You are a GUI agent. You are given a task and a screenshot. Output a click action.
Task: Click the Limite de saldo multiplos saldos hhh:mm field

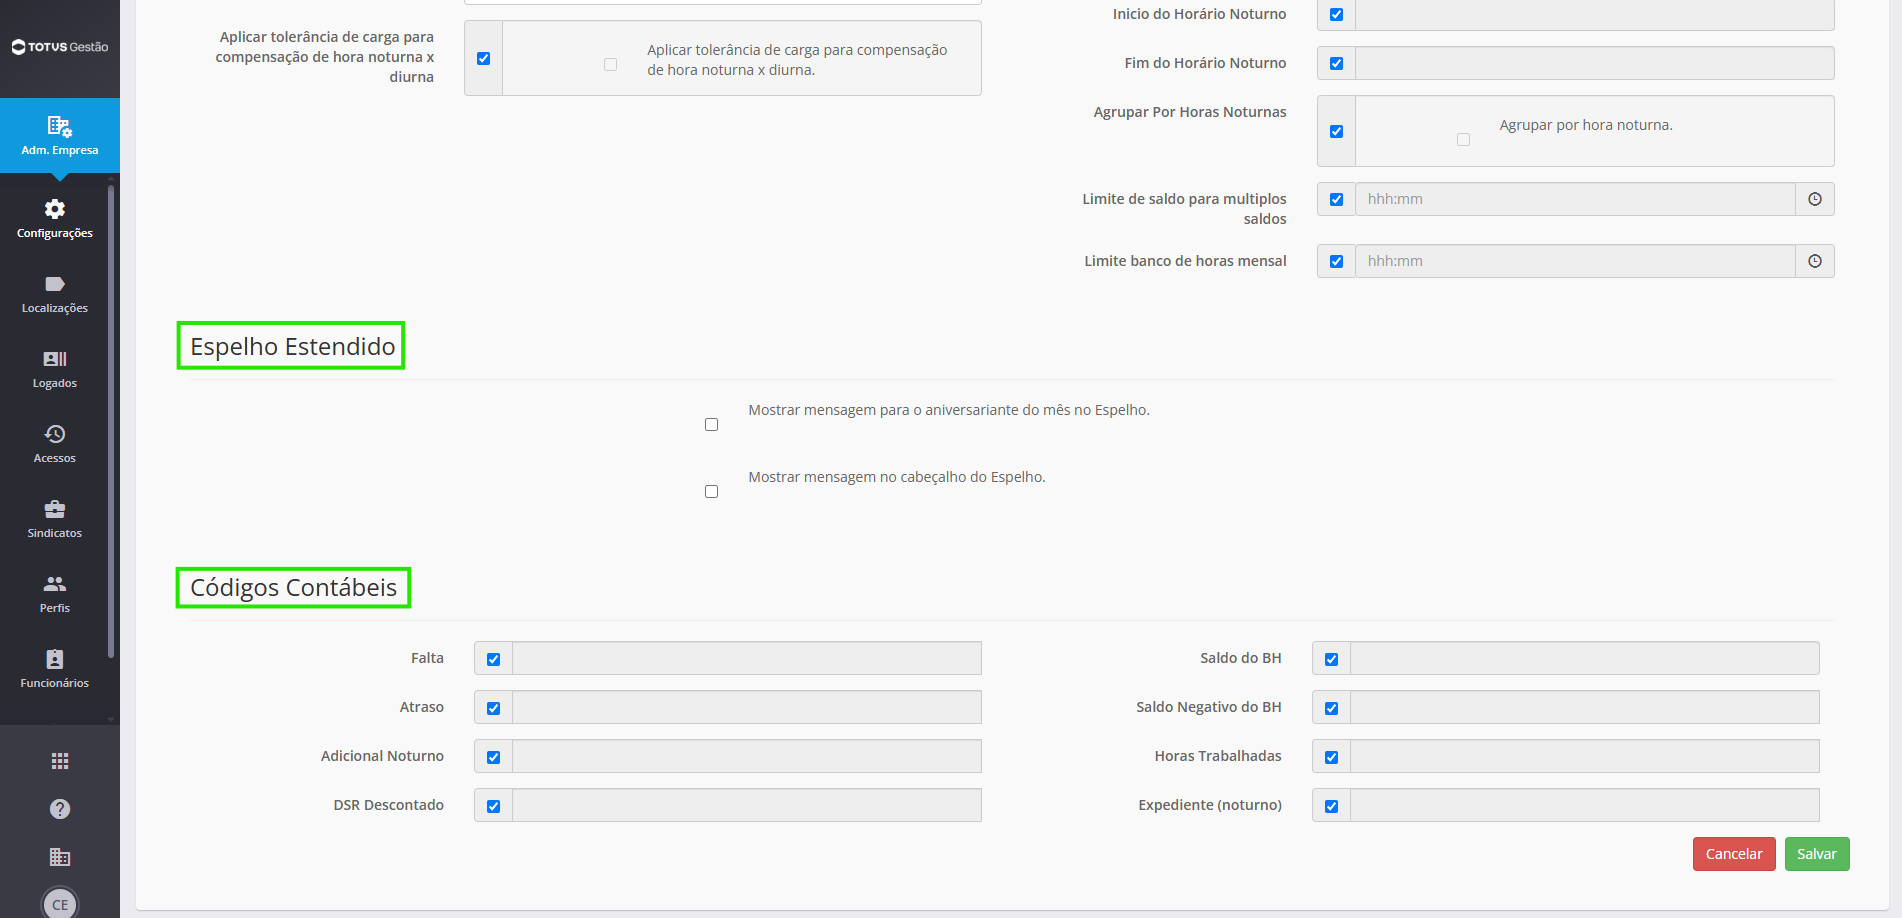coord(1575,199)
